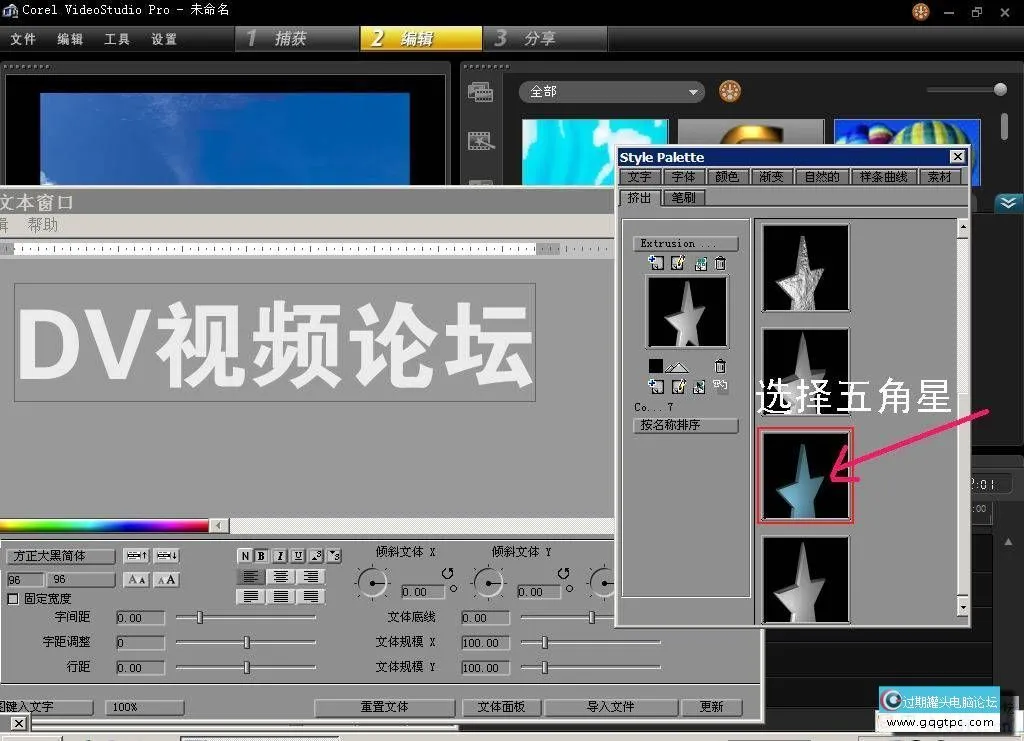This screenshot has width=1024, height=741.
Task: Click the 字间距 slider handle
Action: click(x=200, y=618)
